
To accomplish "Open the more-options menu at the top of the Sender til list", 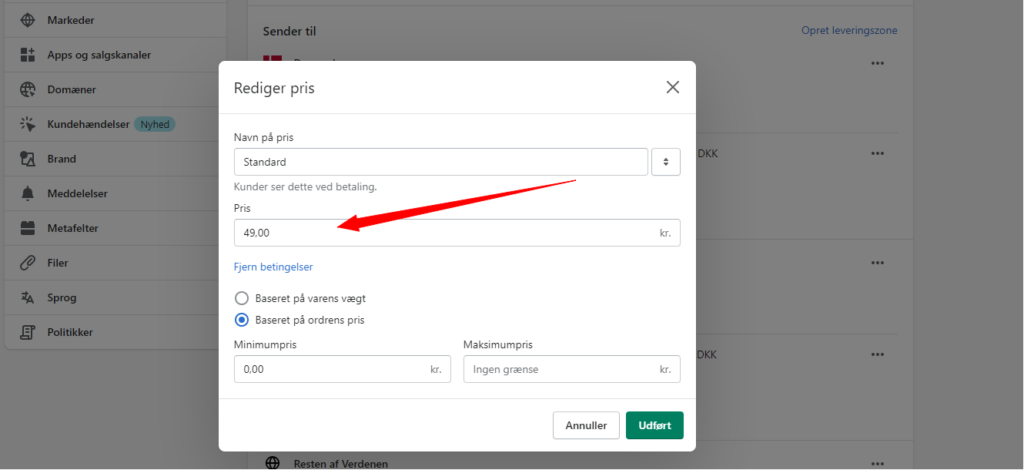I will pos(877,63).
